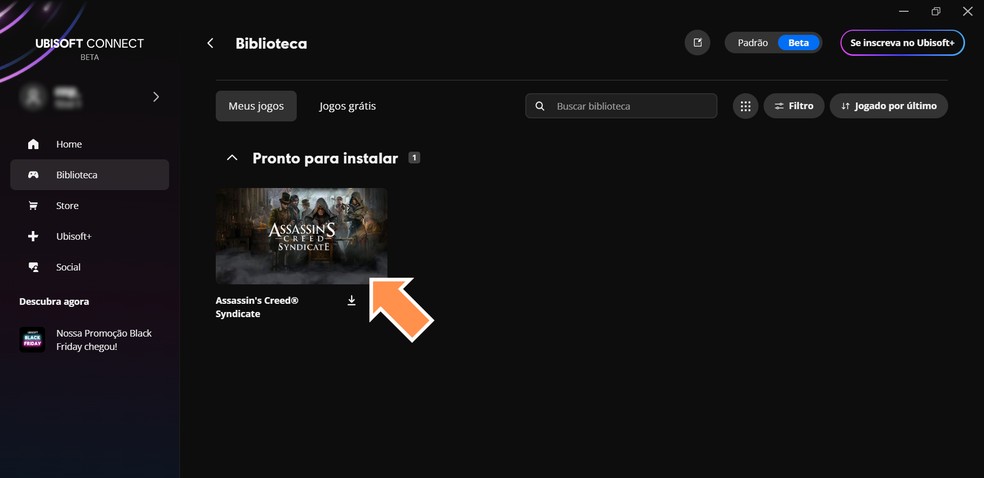
Task: Go back using the arrow beside Biblioteca
Action: tap(210, 43)
